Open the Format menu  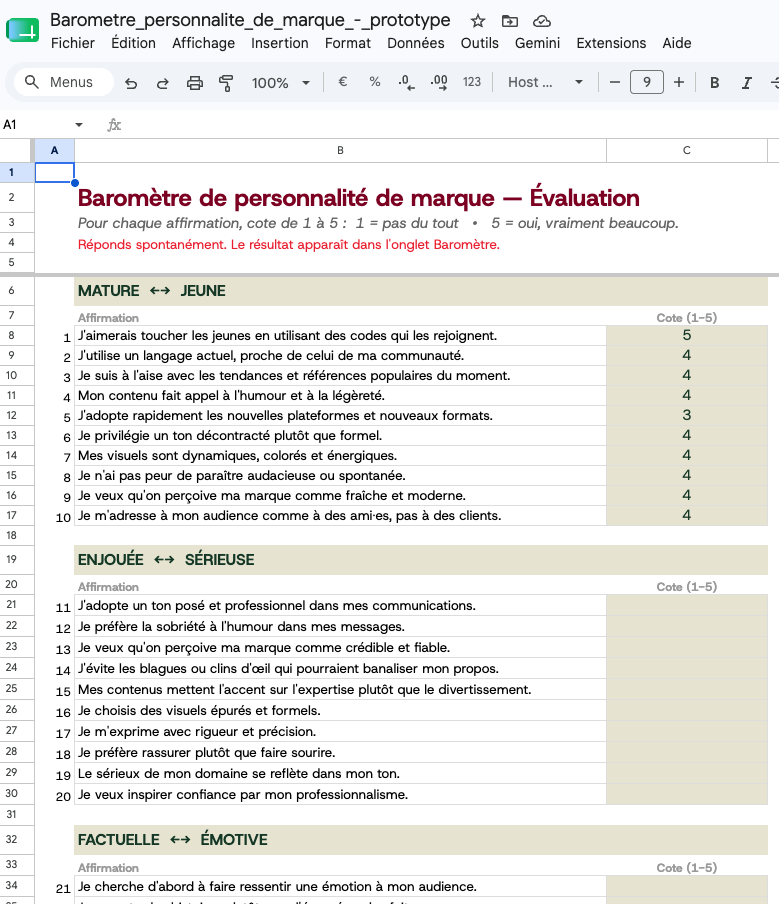click(348, 43)
